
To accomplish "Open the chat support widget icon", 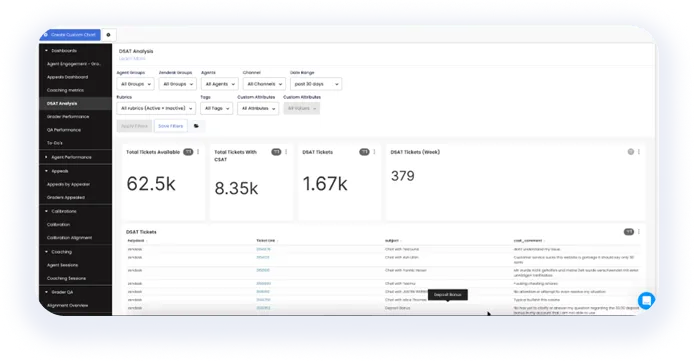I will click(x=646, y=301).
